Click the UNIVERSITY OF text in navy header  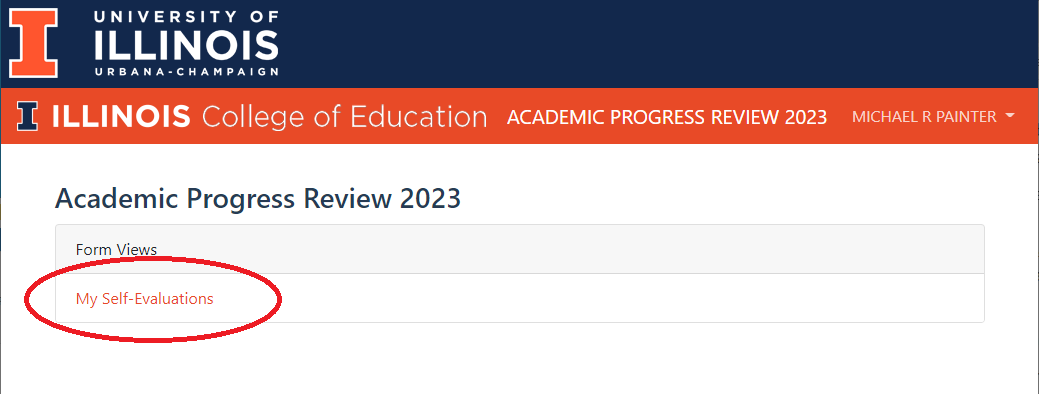click(186, 17)
